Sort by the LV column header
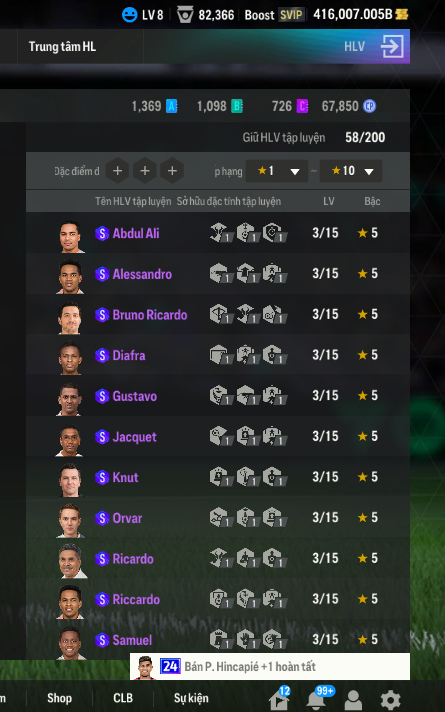 [329, 201]
